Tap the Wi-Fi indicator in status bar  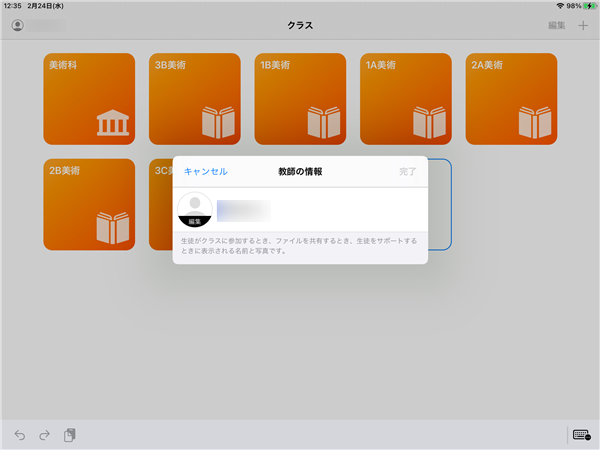click(560, 6)
